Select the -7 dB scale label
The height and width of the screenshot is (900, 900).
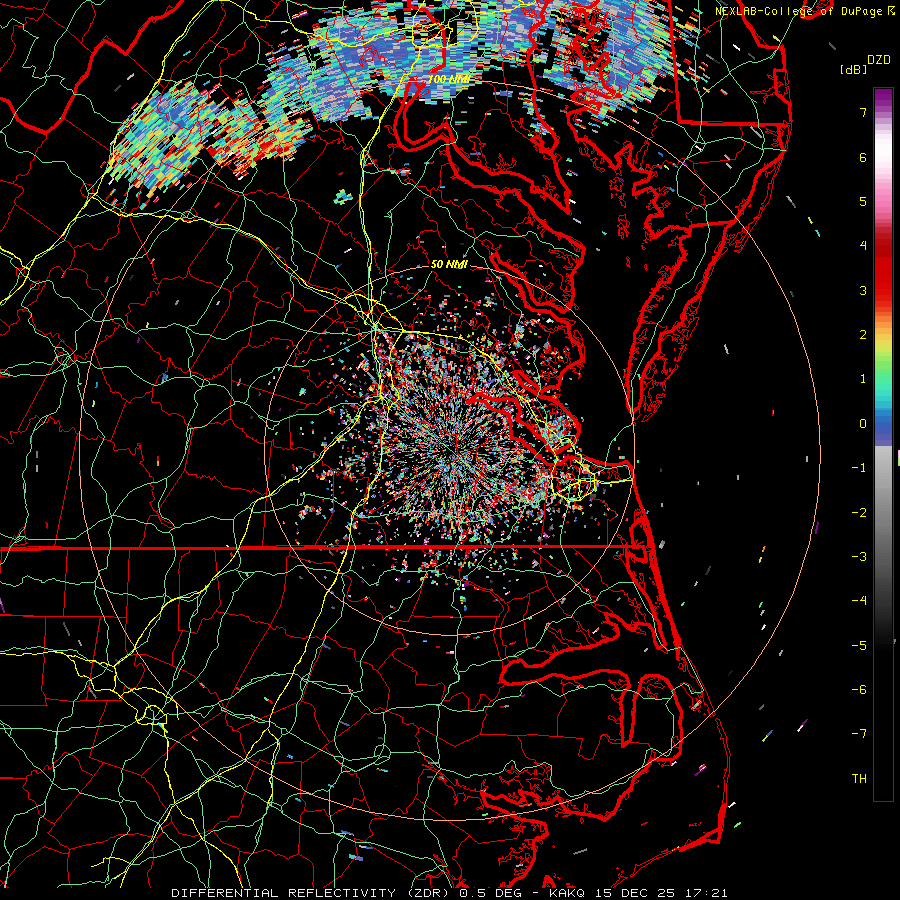tap(859, 734)
